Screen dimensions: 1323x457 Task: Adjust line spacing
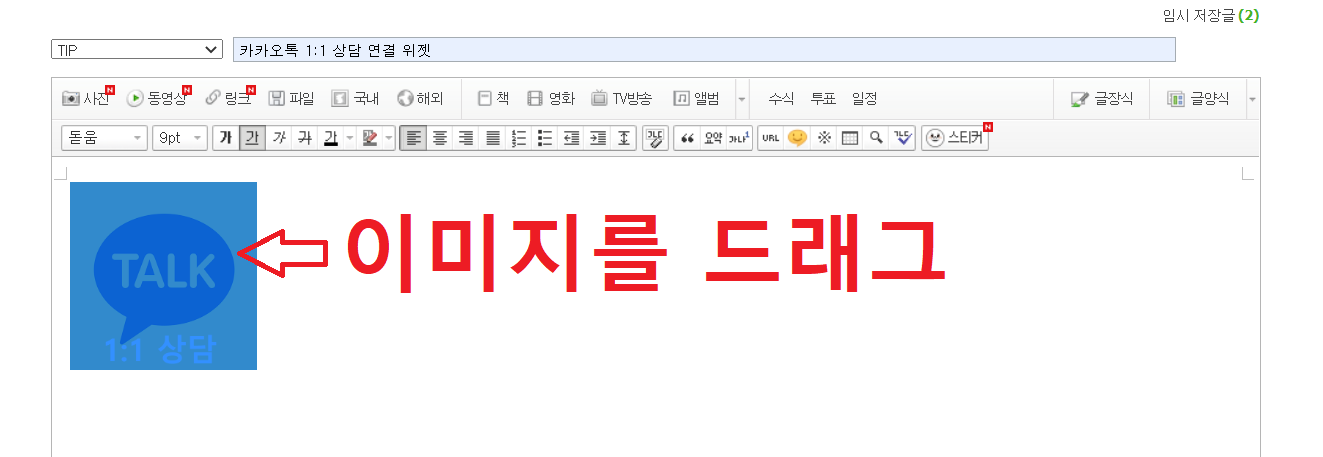coord(624,138)
